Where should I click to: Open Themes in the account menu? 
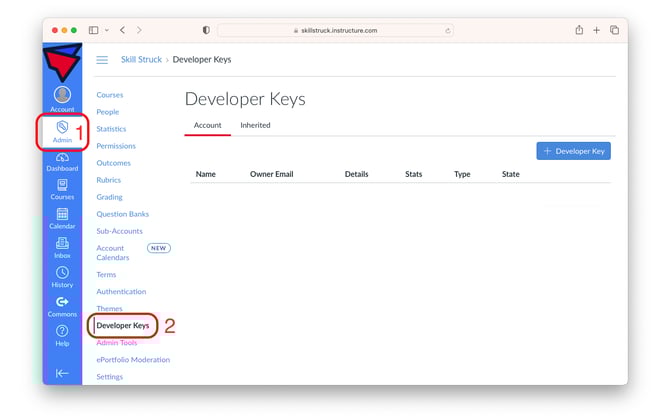109,308
